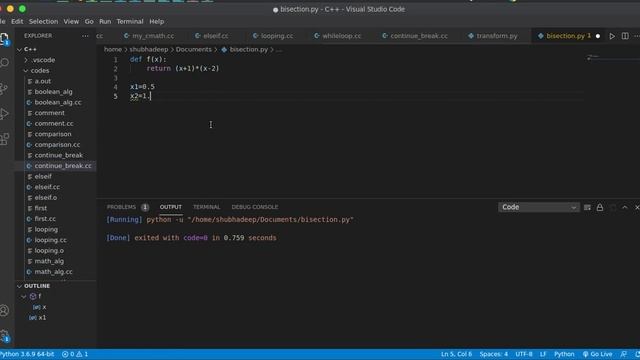Select the Output panel tab
This screenshot has height=360, width=640.
[x=171, y=207]
